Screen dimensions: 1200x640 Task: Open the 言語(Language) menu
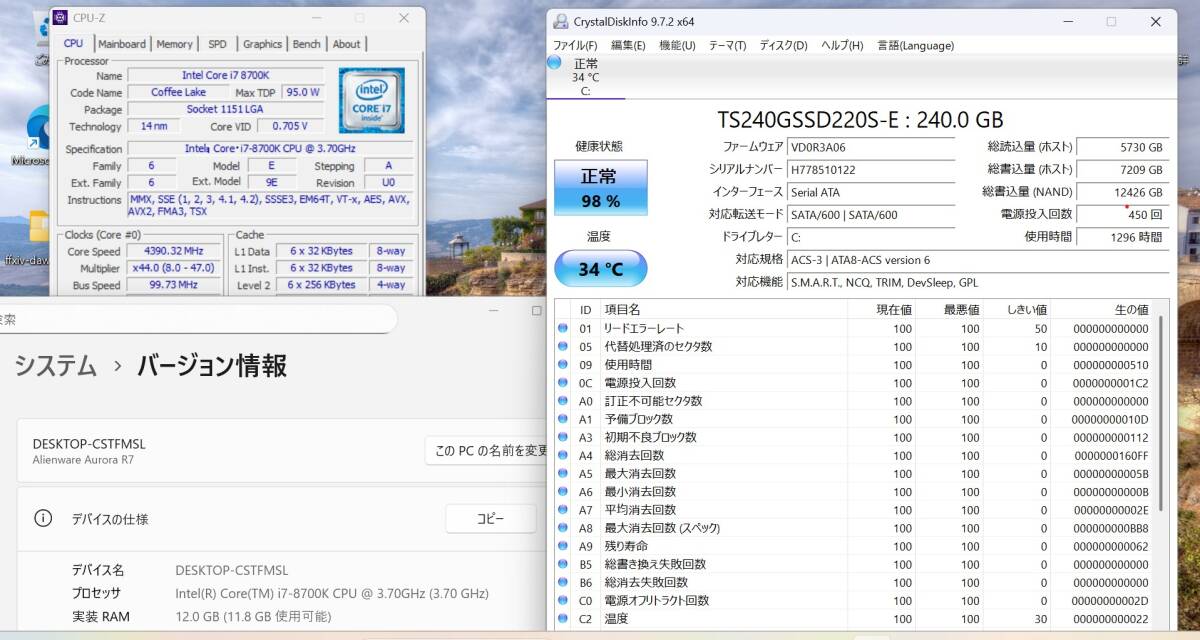(915, 46)
